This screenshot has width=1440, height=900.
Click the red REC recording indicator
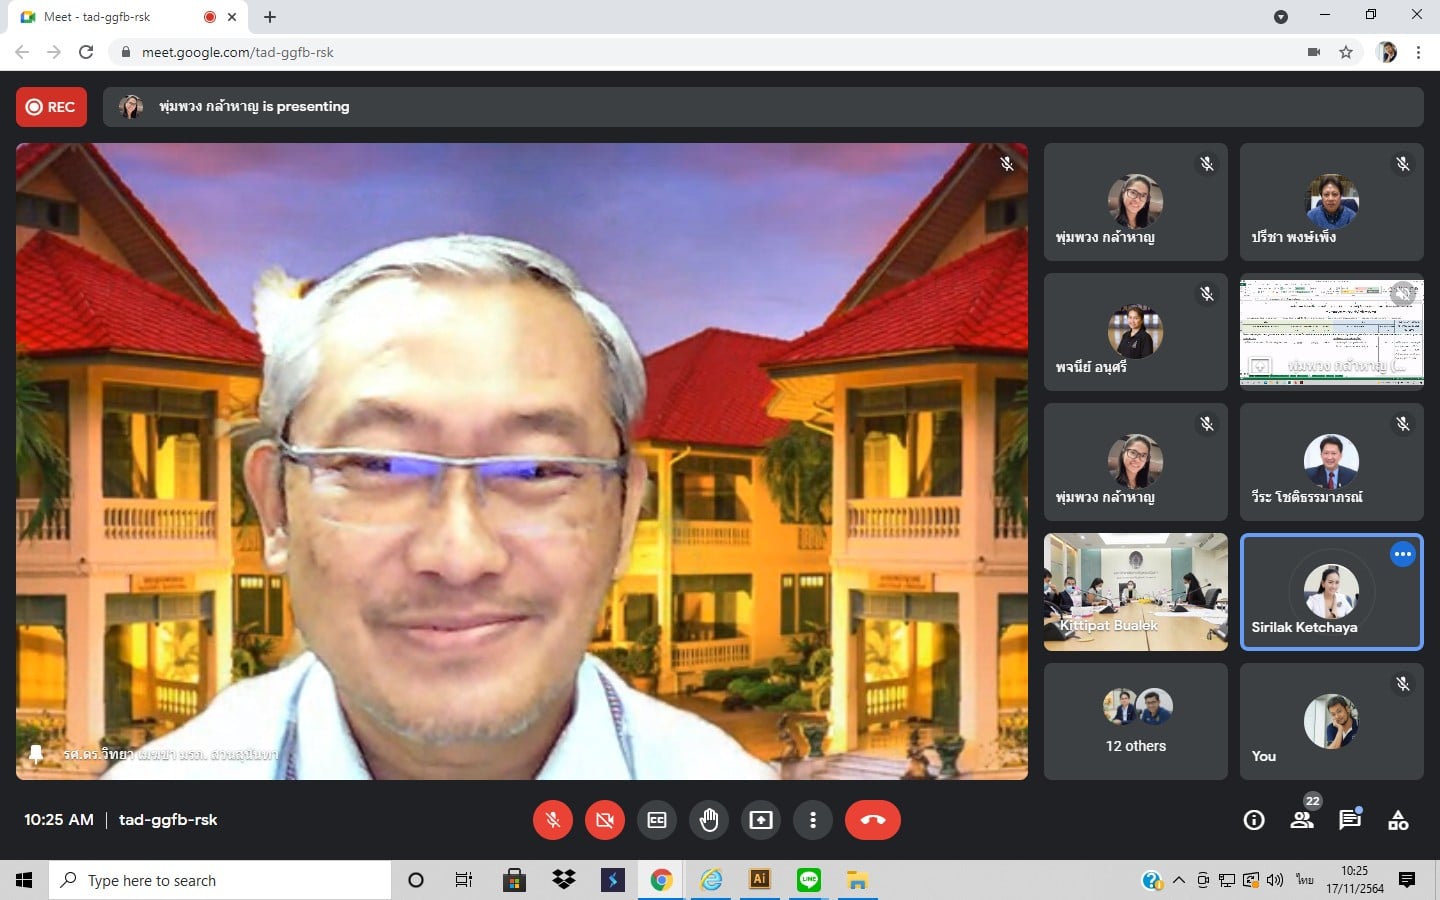click(x=51, y=107)
